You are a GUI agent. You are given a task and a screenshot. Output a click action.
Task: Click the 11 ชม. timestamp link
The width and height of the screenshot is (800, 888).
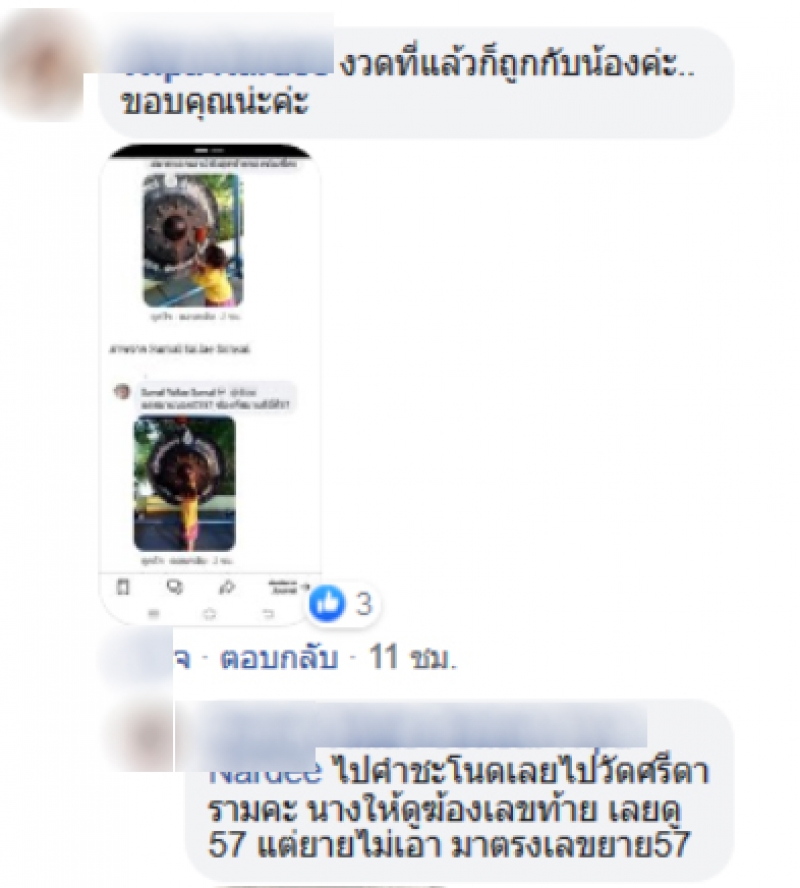pyautogui.click(x=412, y=658)
